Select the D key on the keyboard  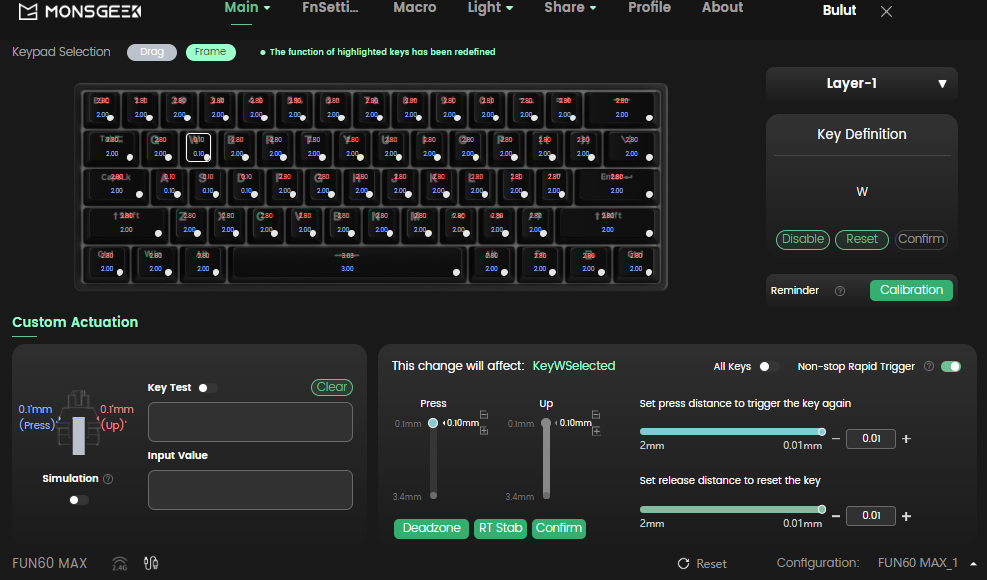click(246, 185)
